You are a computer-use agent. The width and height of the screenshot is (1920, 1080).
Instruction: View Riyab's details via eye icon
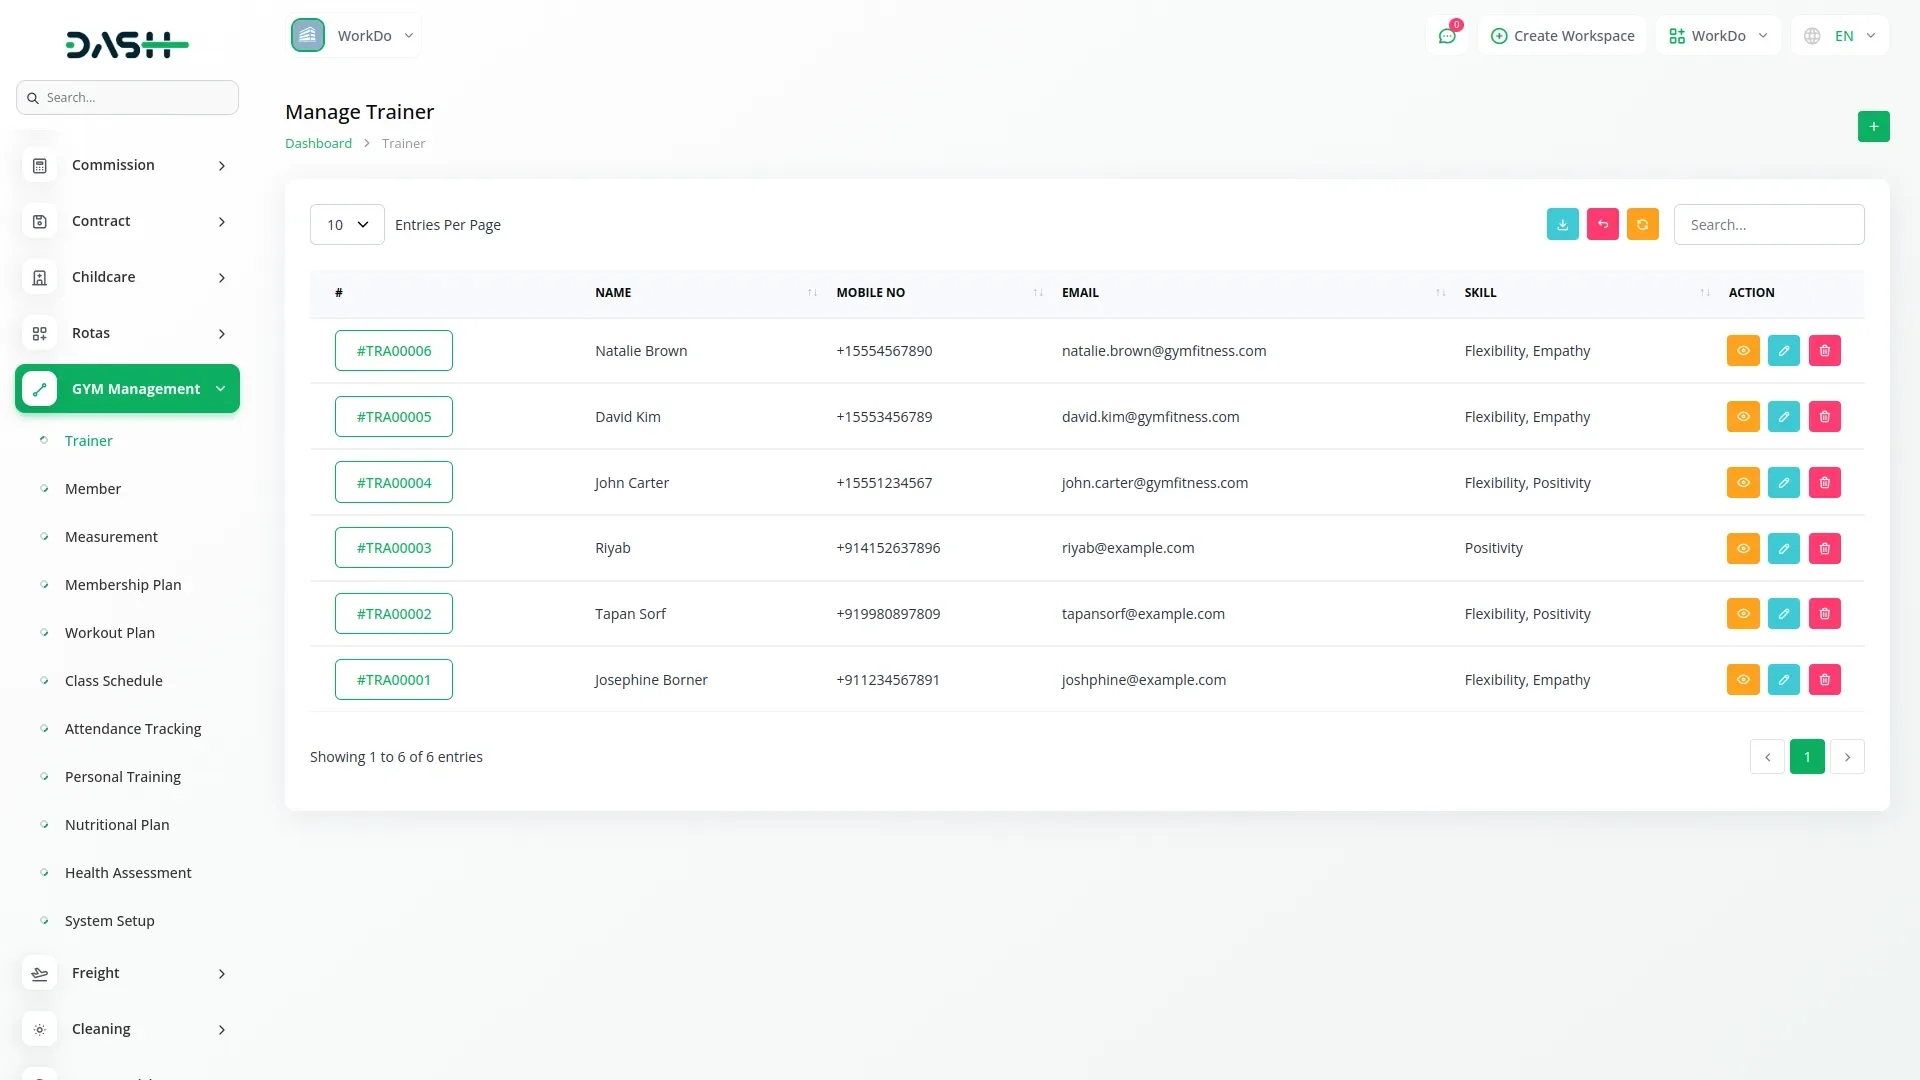tap(1742, 548)
